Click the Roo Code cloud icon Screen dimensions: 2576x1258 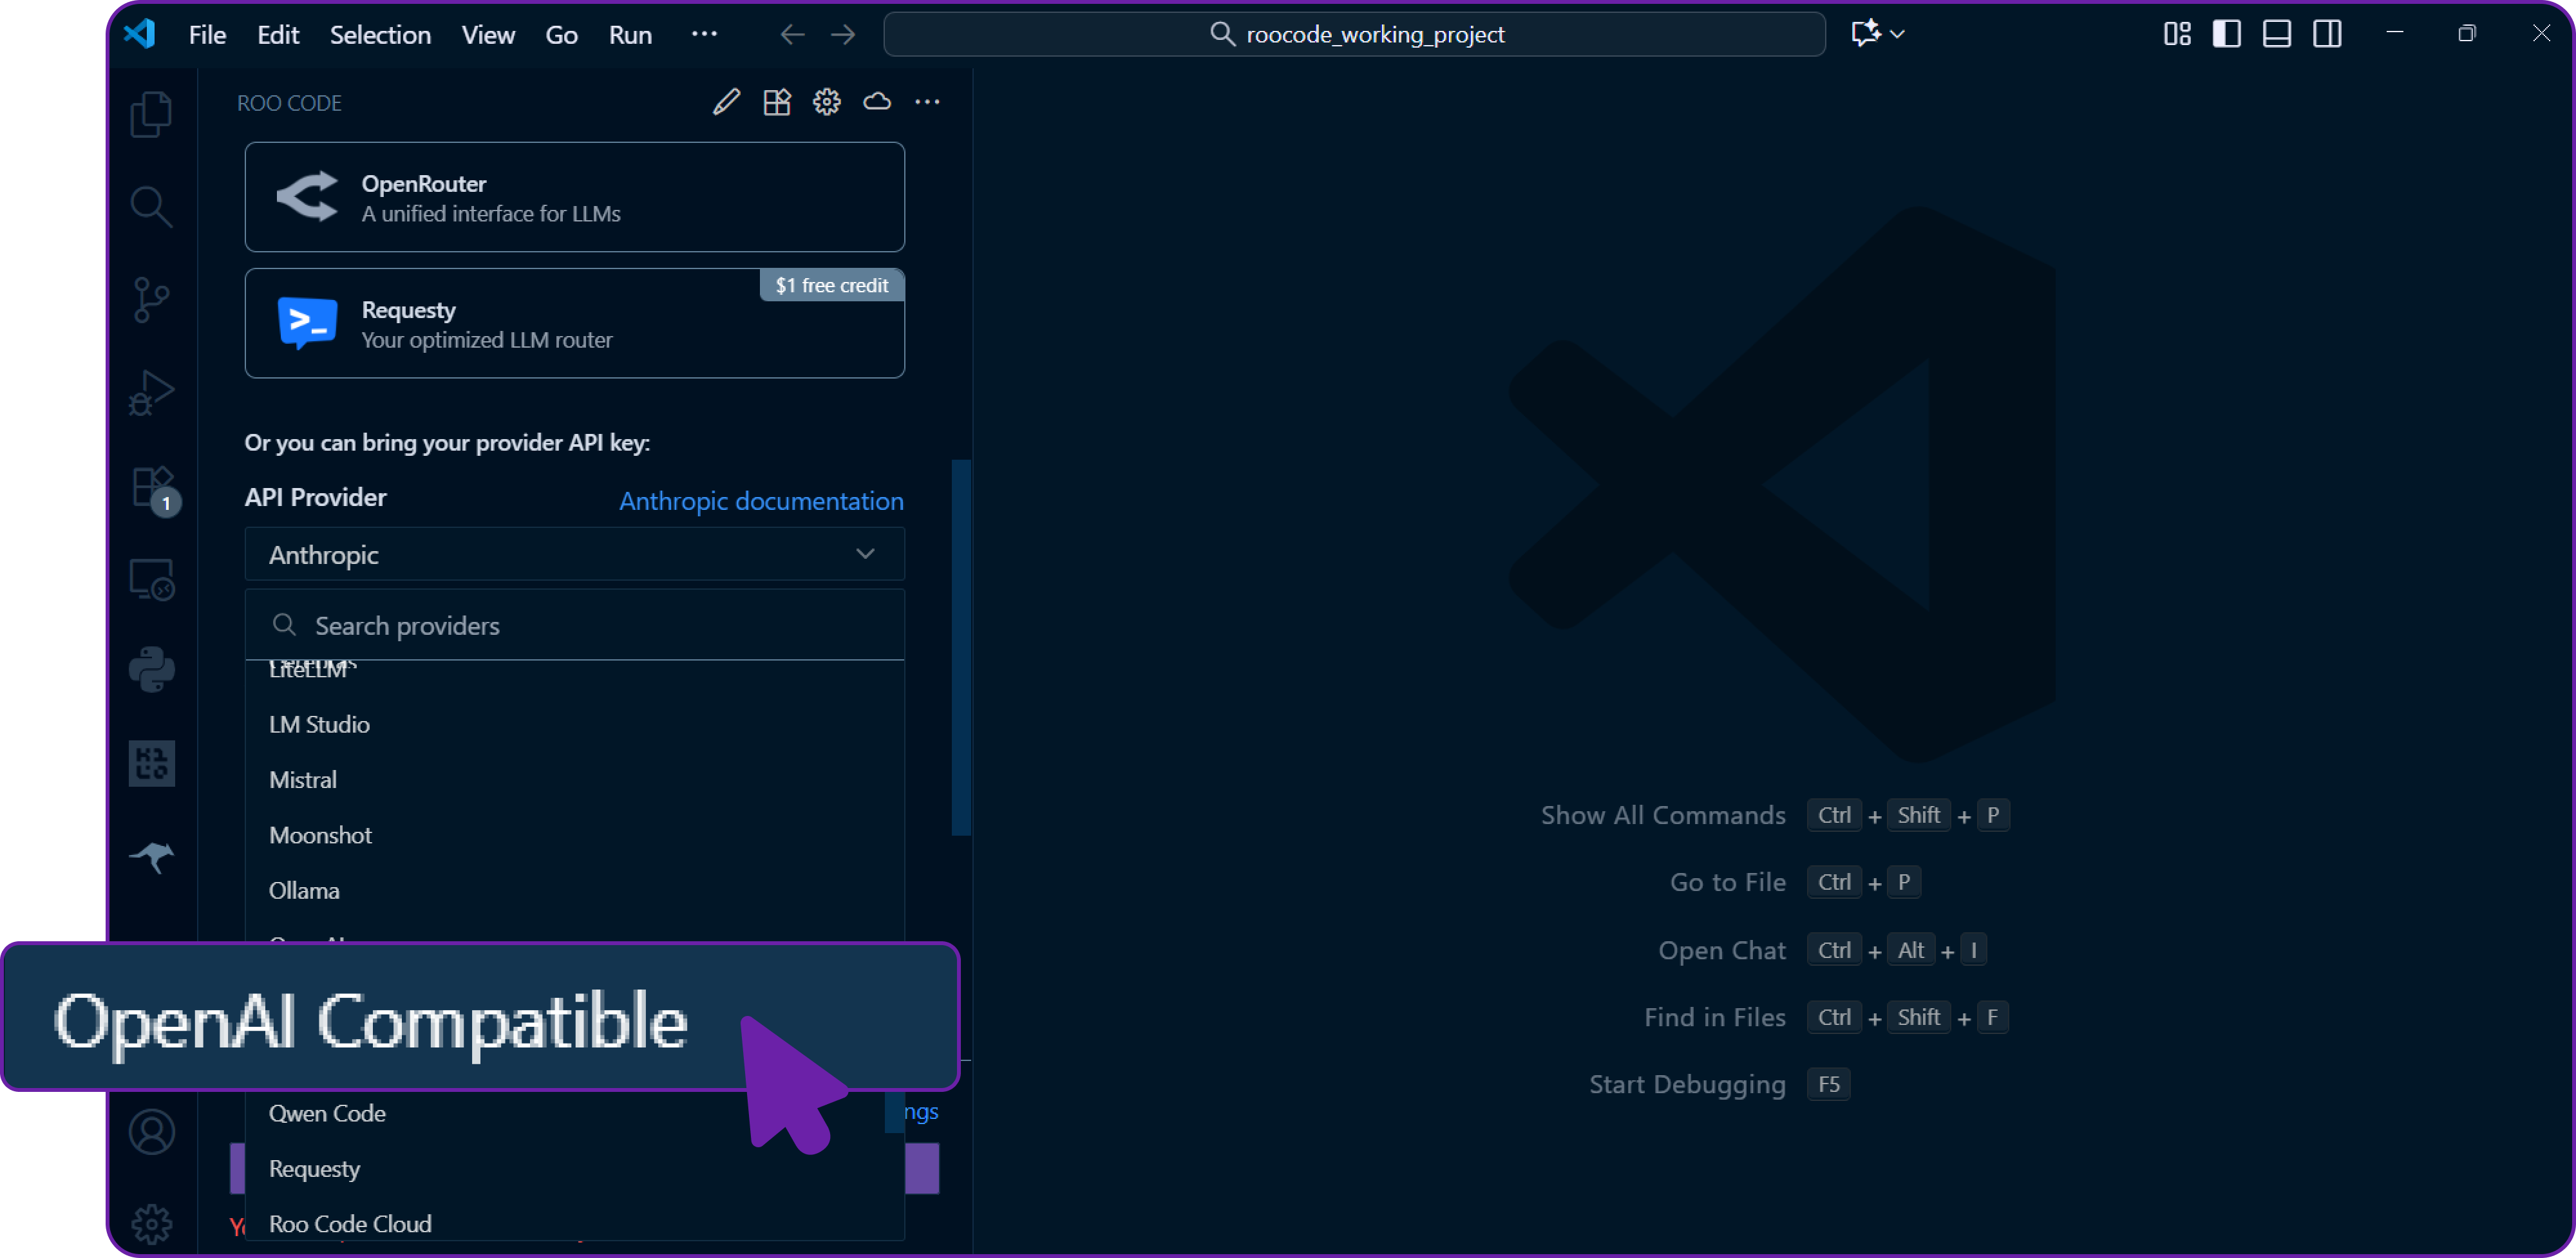(877, 102)
